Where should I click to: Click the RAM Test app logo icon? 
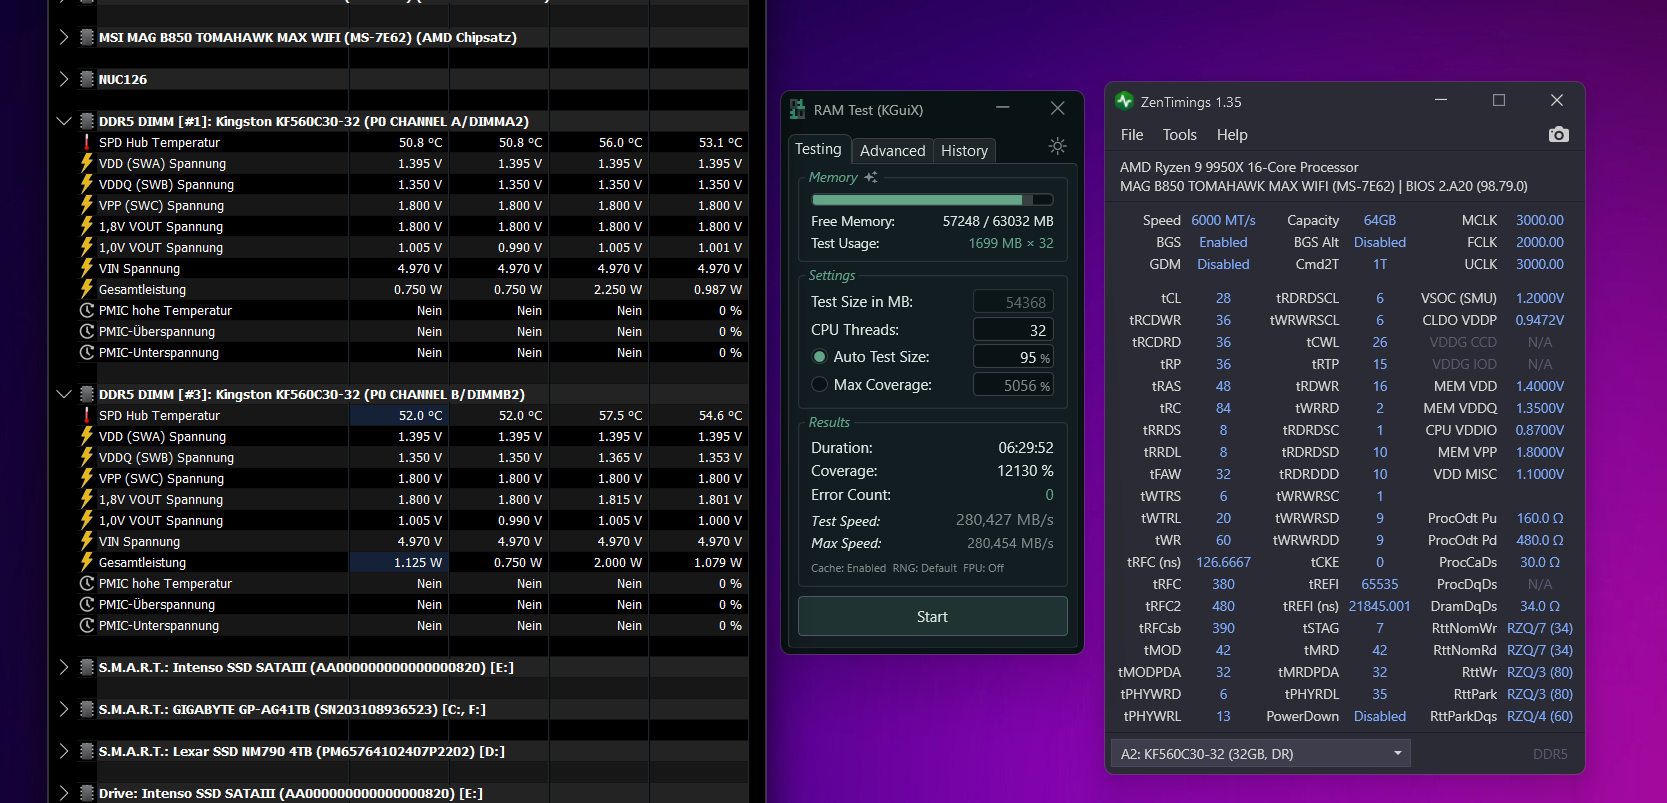coord(797,109)
